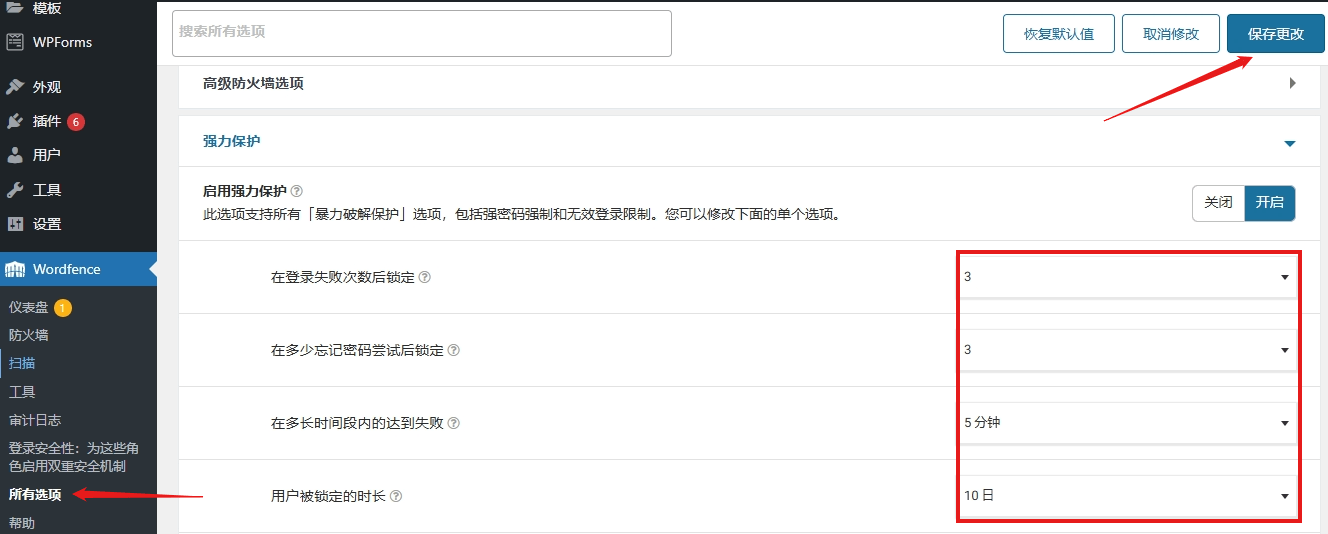Switch brute force protection to 关闭

coord(1218,203)
